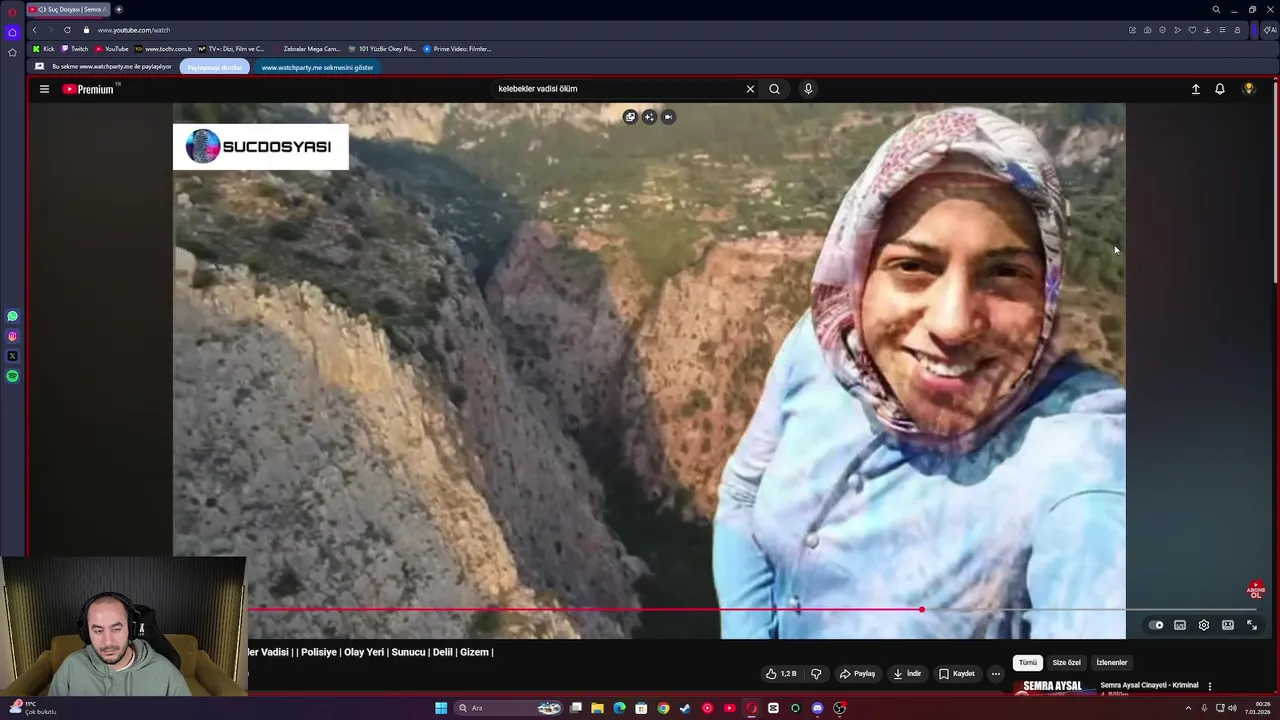Click the red Abone Ol channel watermark
1280x720 pixels.
[1255, 590]
